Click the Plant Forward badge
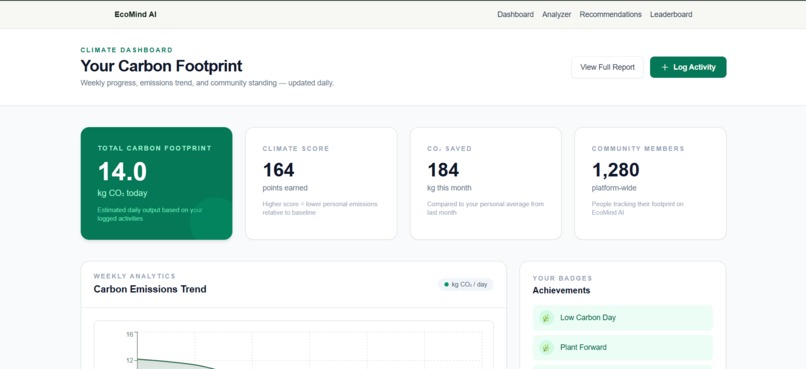Screen dimensions: 806x369 (622, 347)
